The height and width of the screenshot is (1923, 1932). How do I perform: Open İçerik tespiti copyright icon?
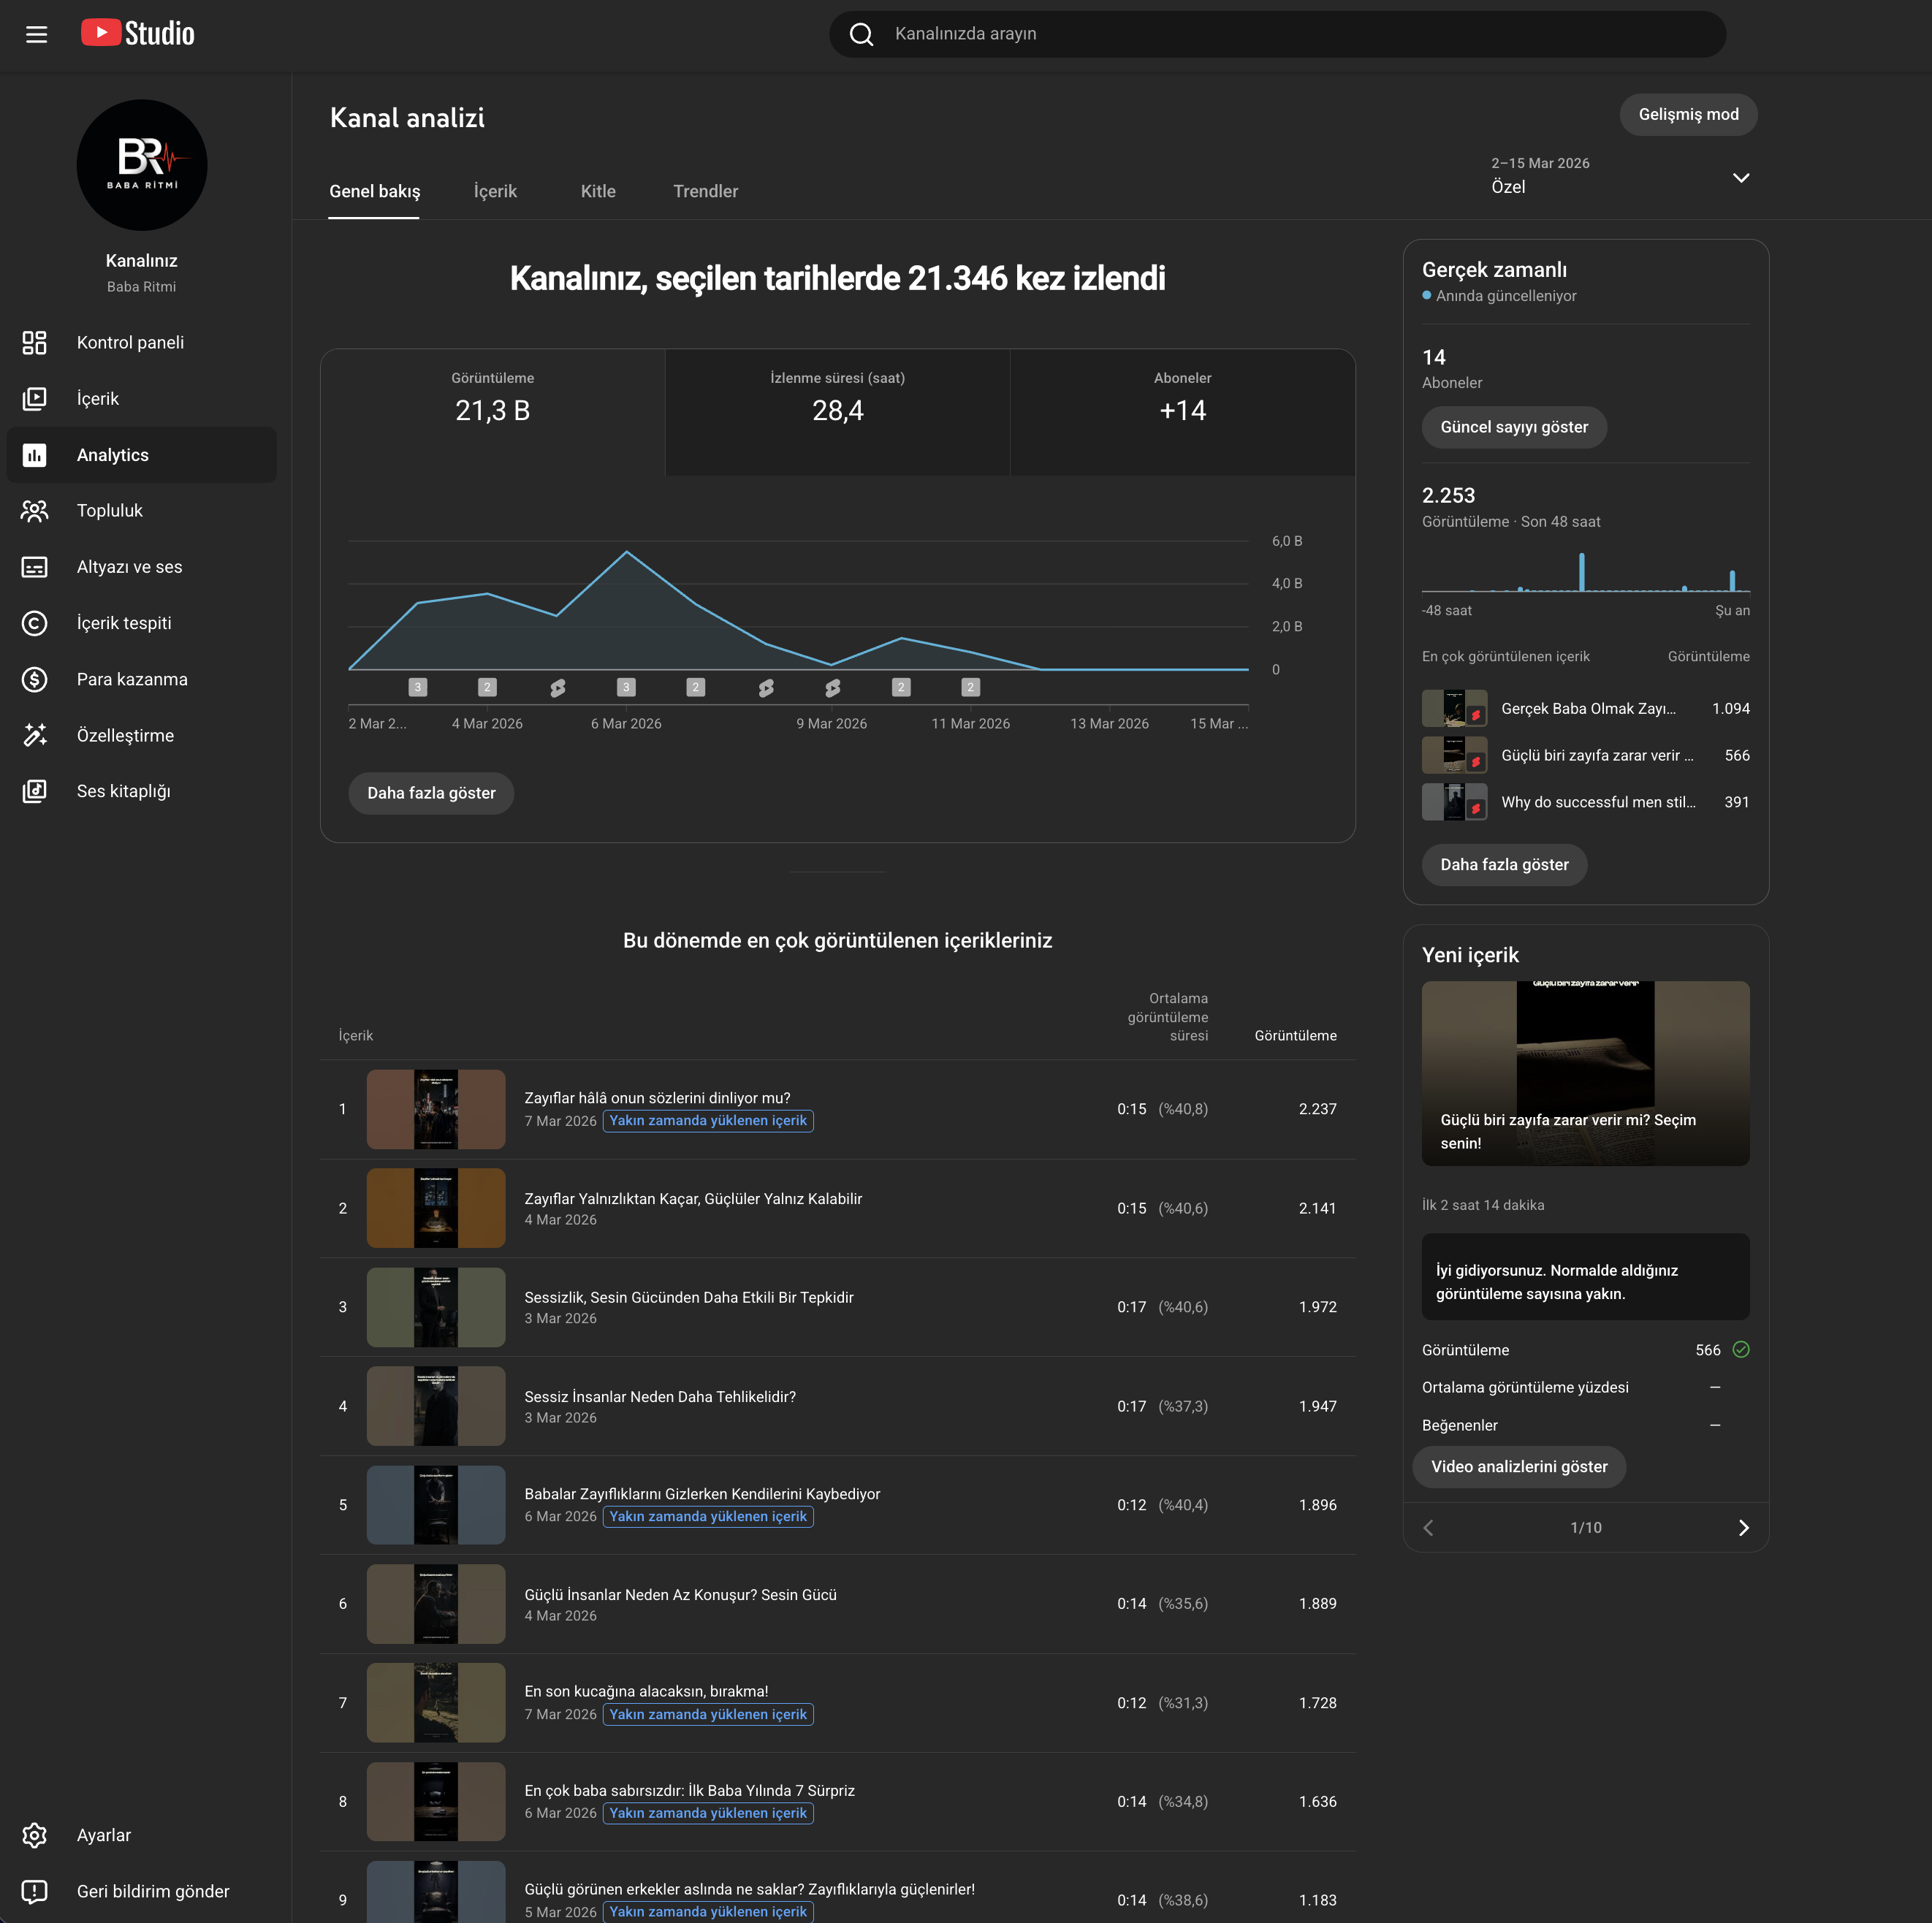click(35, 623)
